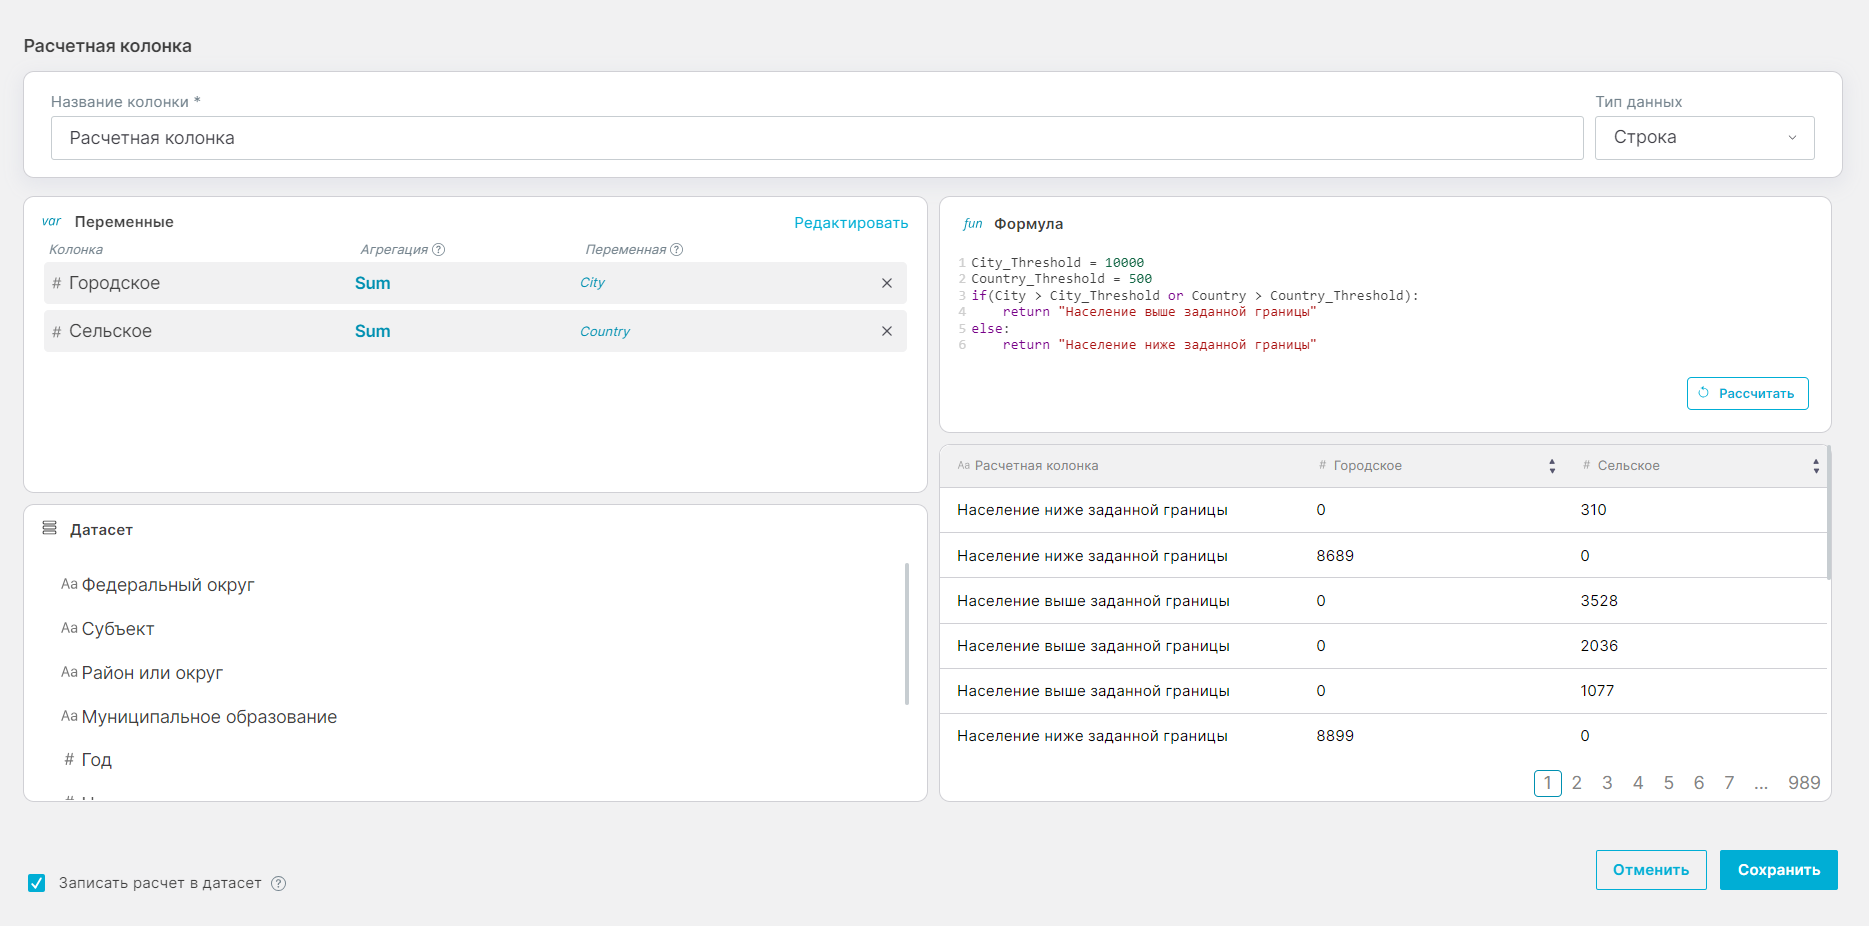Click the Датасет panel icon
Viewport: 1869px width, 926px height.
[49, 528]
